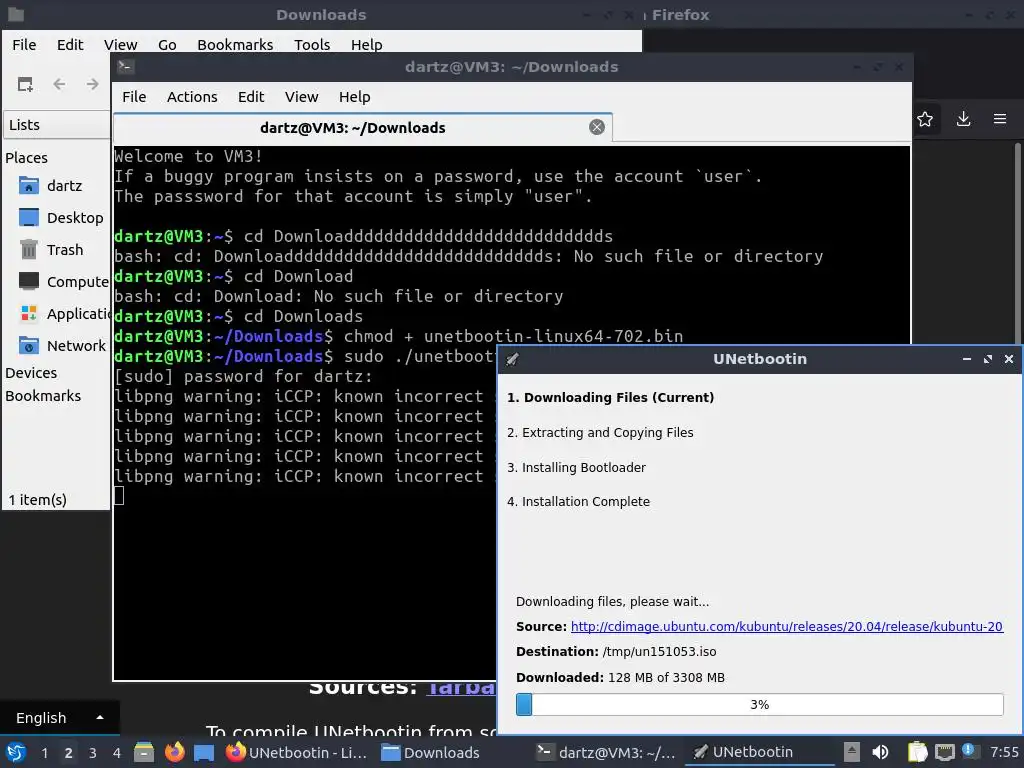Expand the Bookmarks section in sidebar
Screen dimensions: 1024x768
point(43,396)
